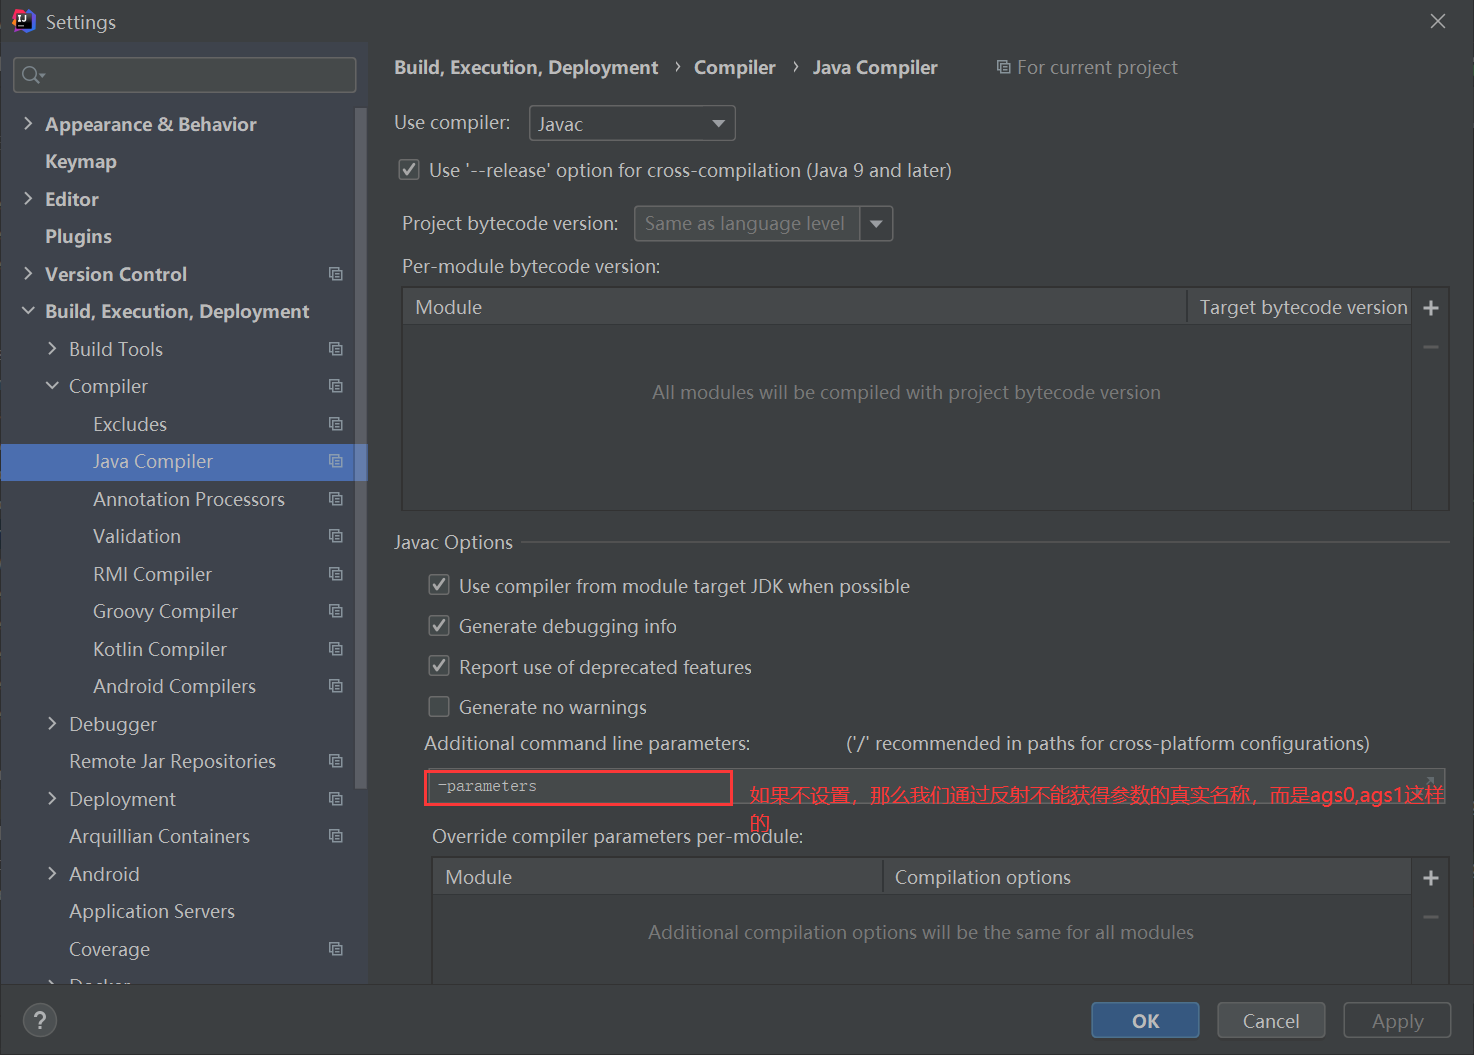The image size is (1474, 1055).
Task: Expand the Version Control section
Action: (x=28, y=274)
